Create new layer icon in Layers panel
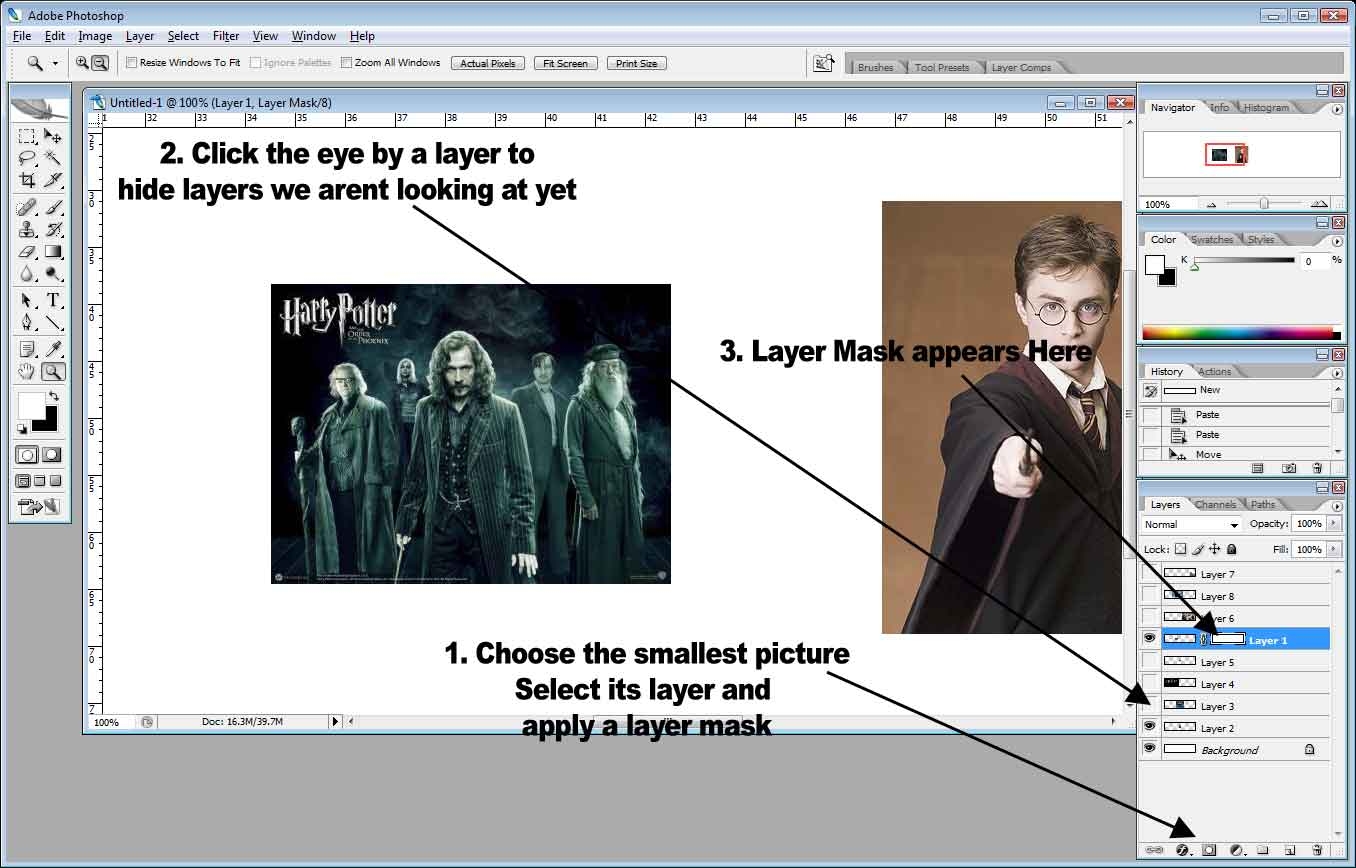The width and height of the screenshot is (1356, 868). [x=1290, y=851]
